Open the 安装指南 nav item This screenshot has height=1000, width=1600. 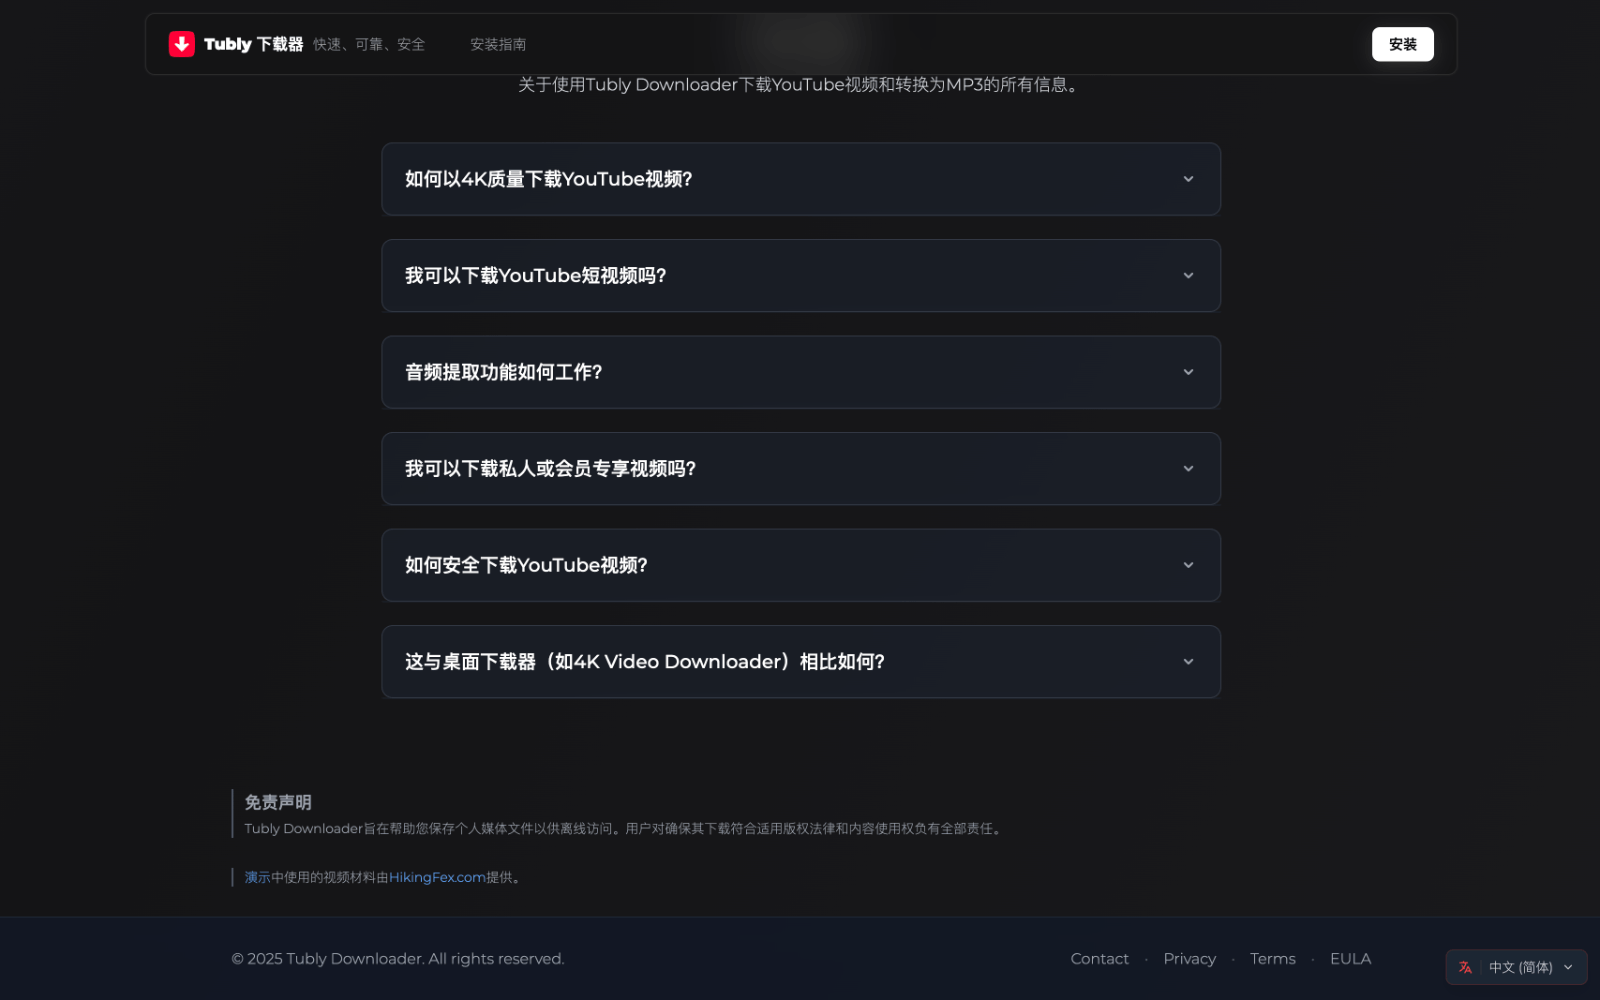pos(498,44)
